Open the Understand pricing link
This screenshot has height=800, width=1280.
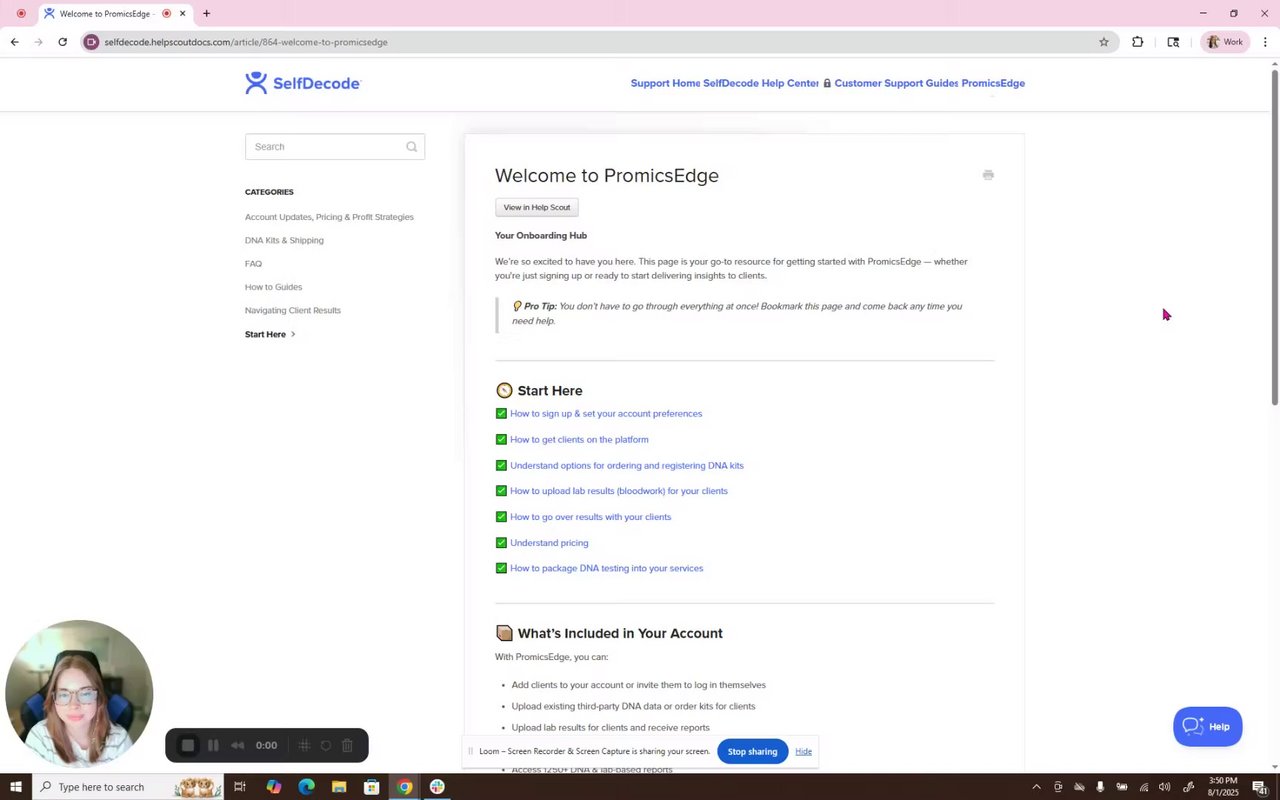click(549, 543)
